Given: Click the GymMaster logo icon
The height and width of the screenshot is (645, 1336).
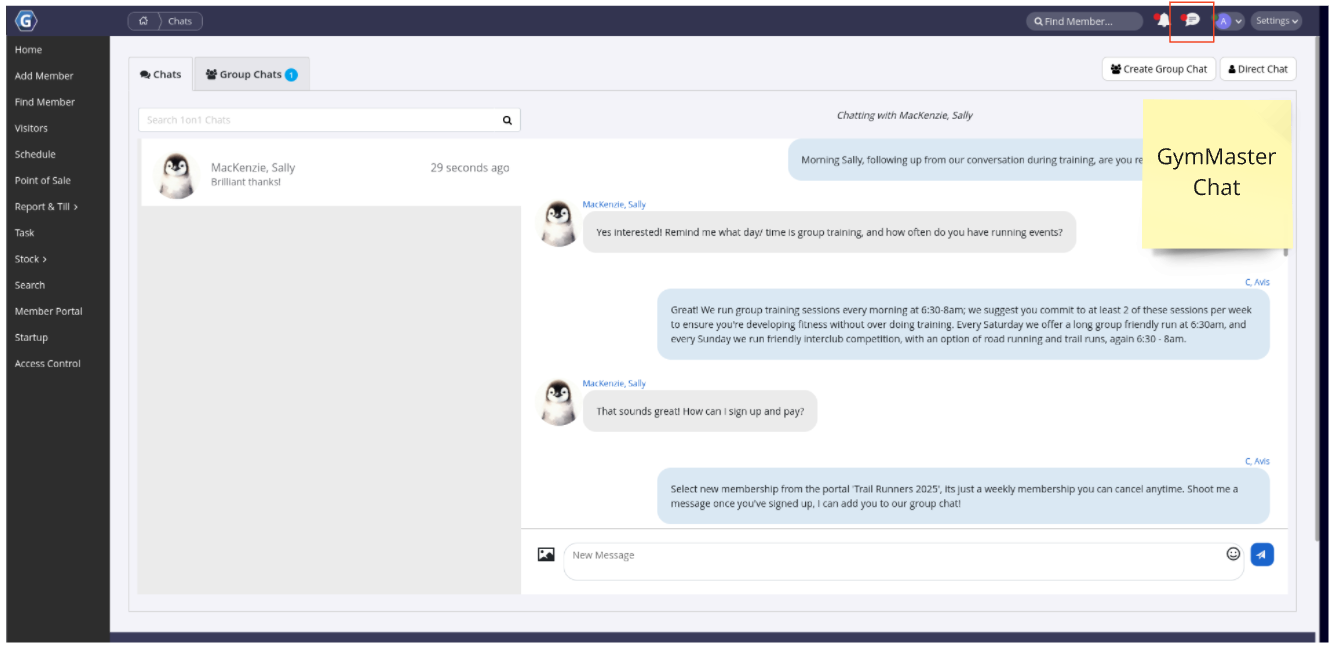Looking at the screenshot, I should (x=27, y=21).
